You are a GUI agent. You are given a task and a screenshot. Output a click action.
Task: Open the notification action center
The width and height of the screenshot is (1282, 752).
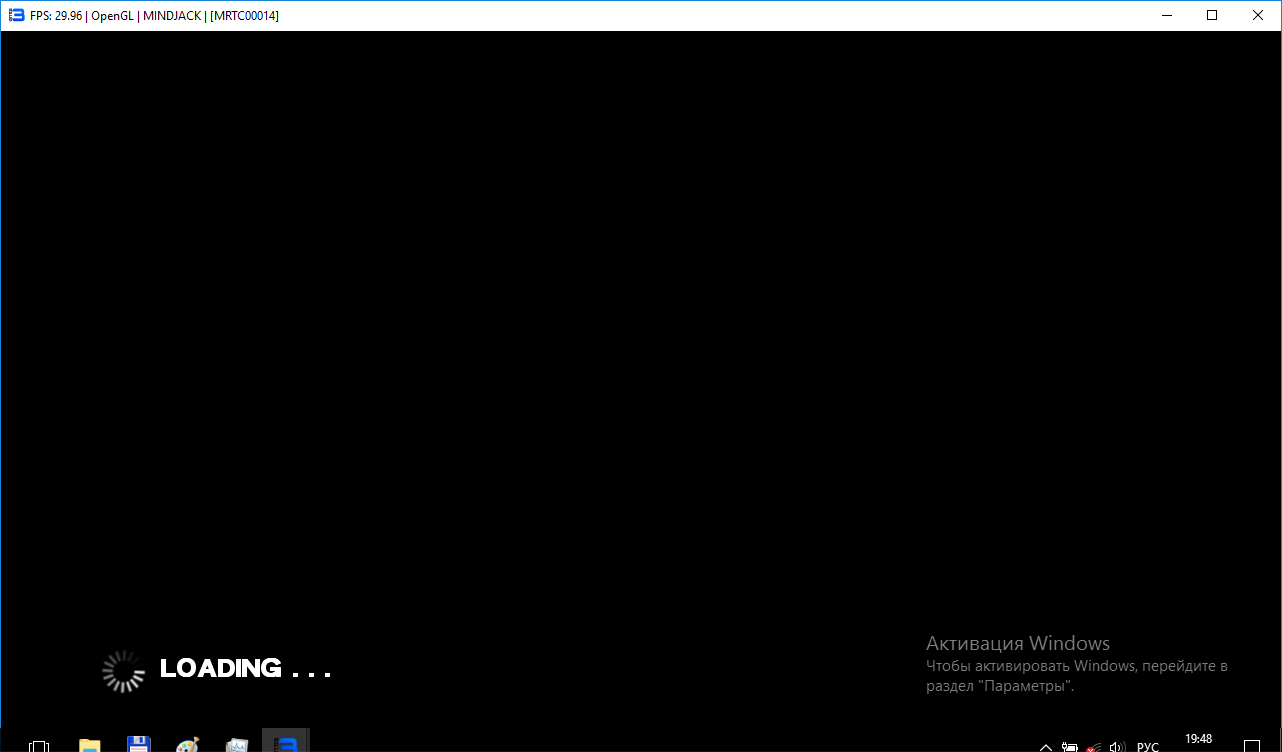(1252, 746)
